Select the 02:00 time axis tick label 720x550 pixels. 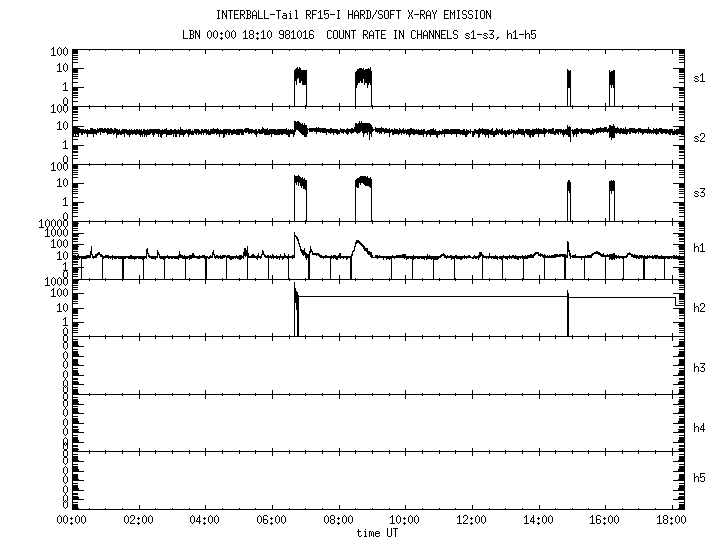tap(137, 520)
